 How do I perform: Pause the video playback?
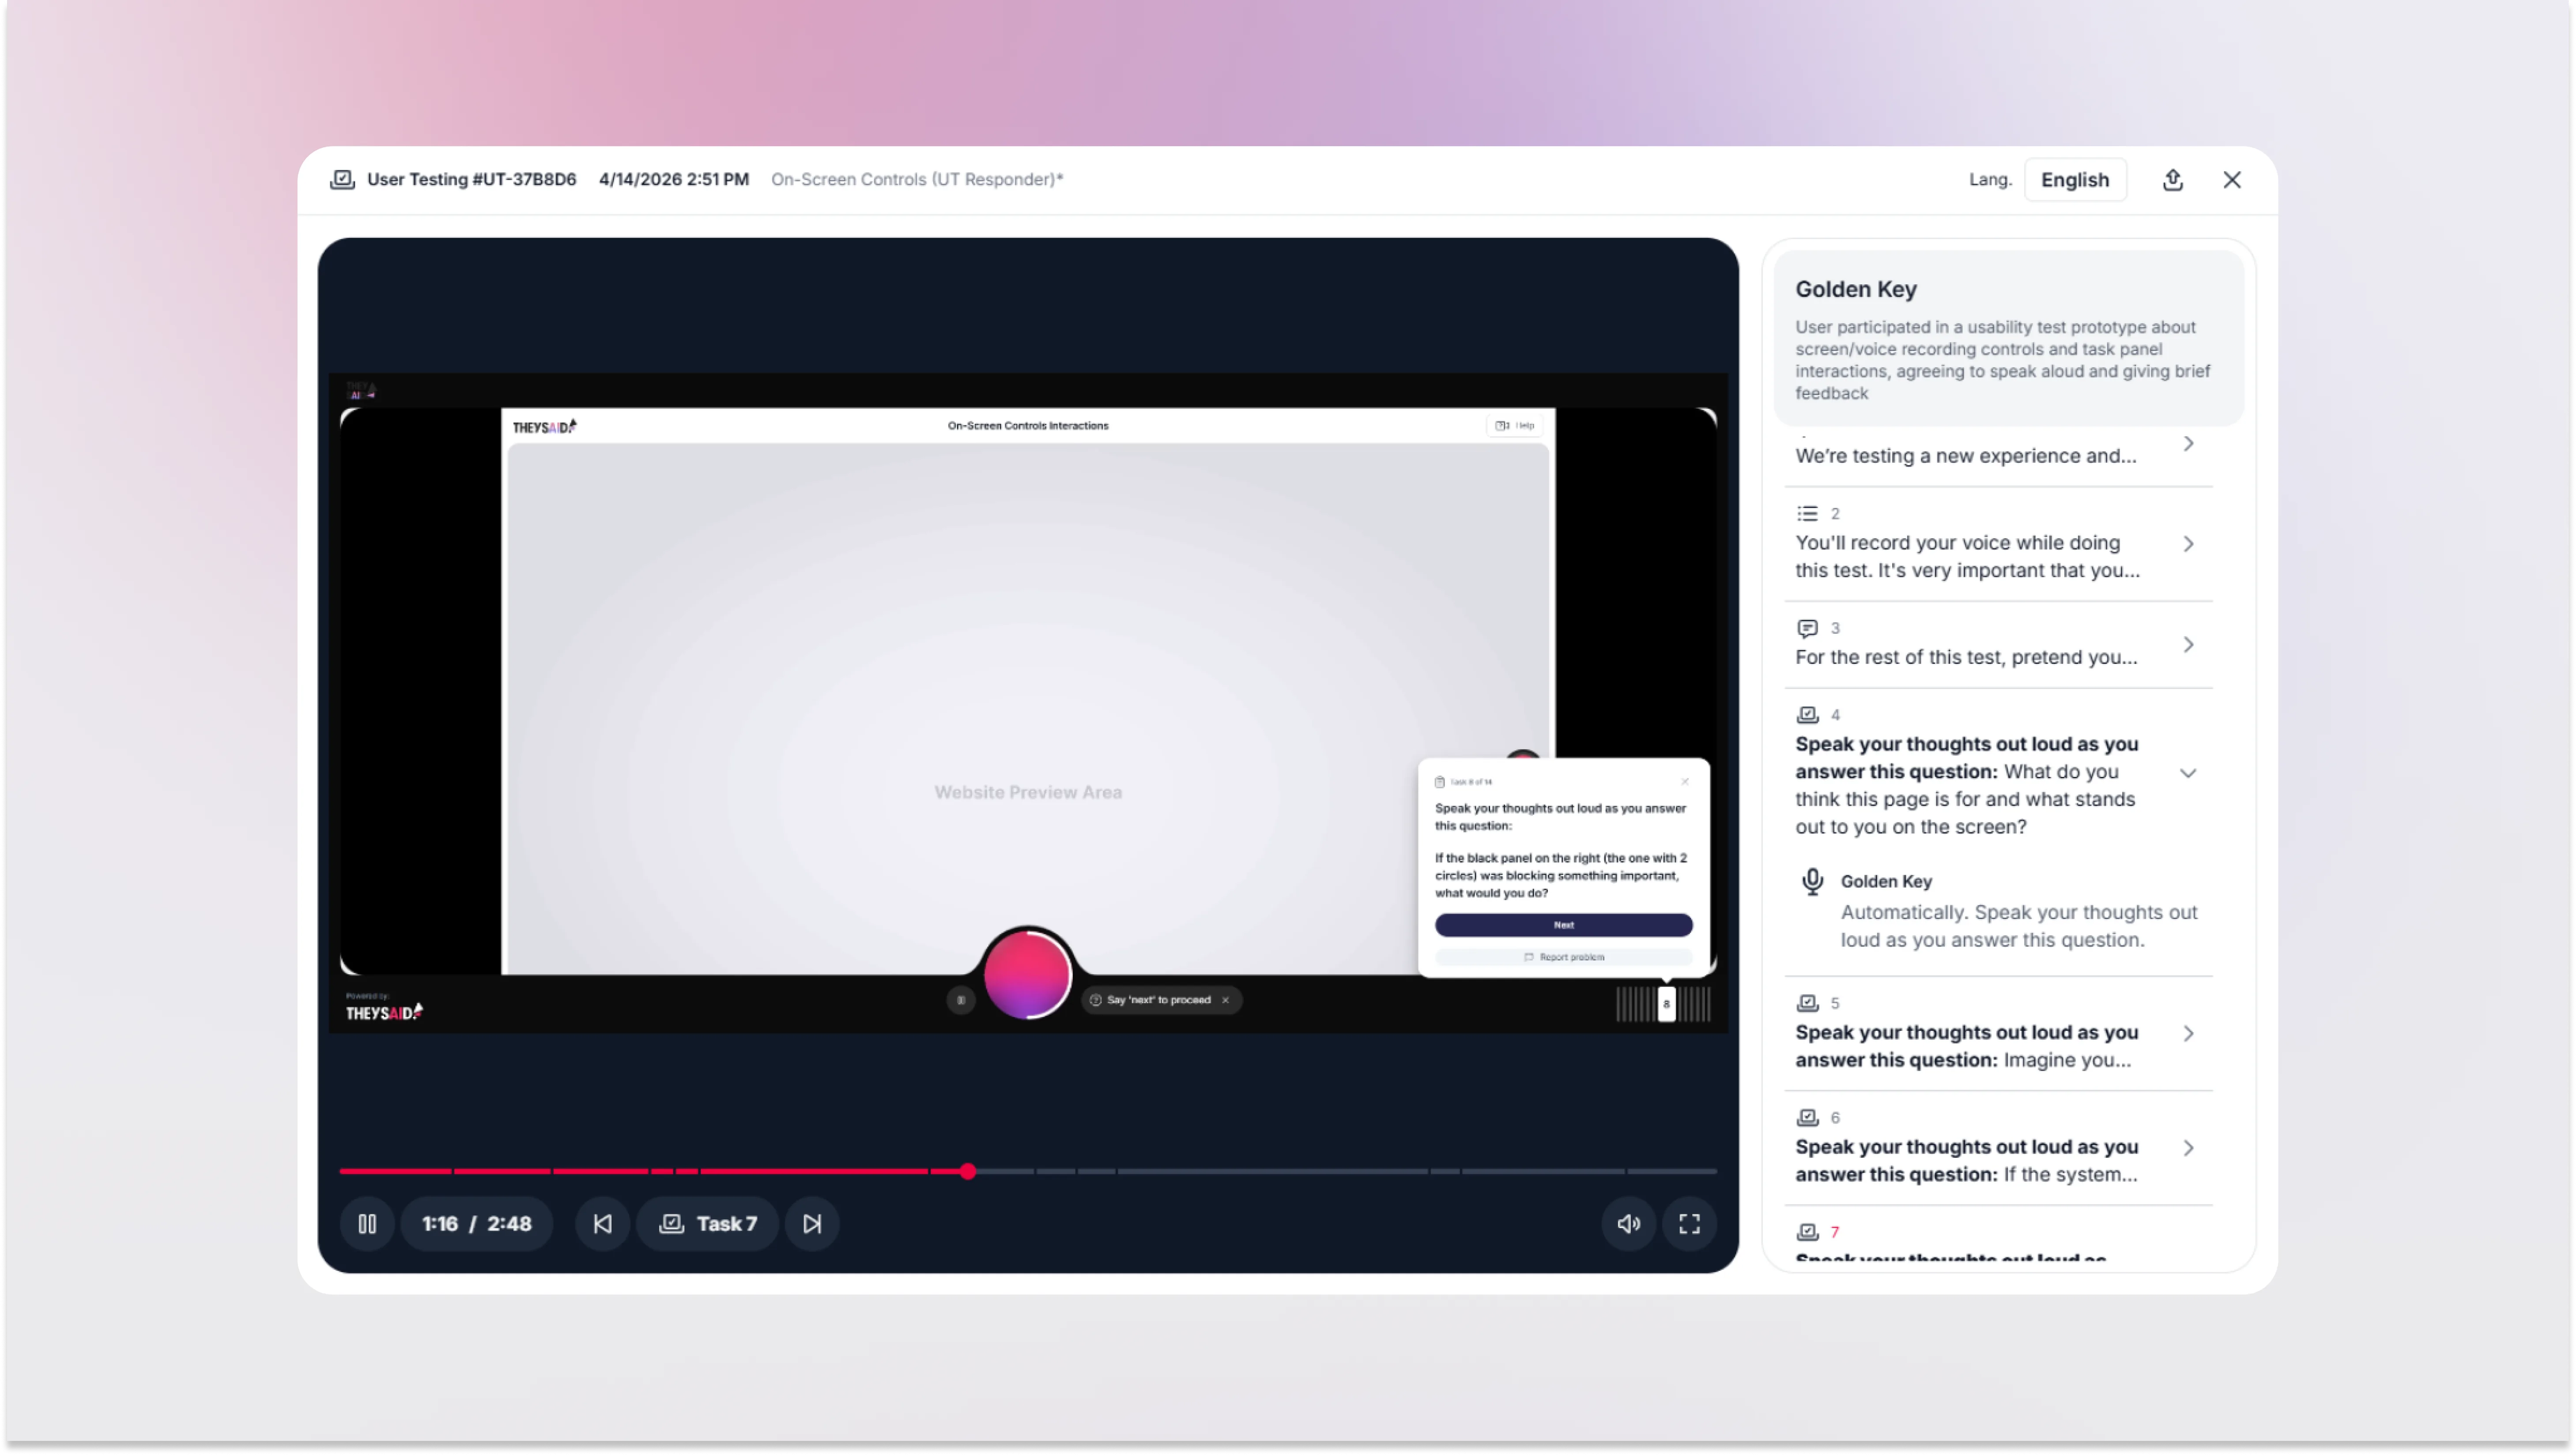(x=367, y=1224)
